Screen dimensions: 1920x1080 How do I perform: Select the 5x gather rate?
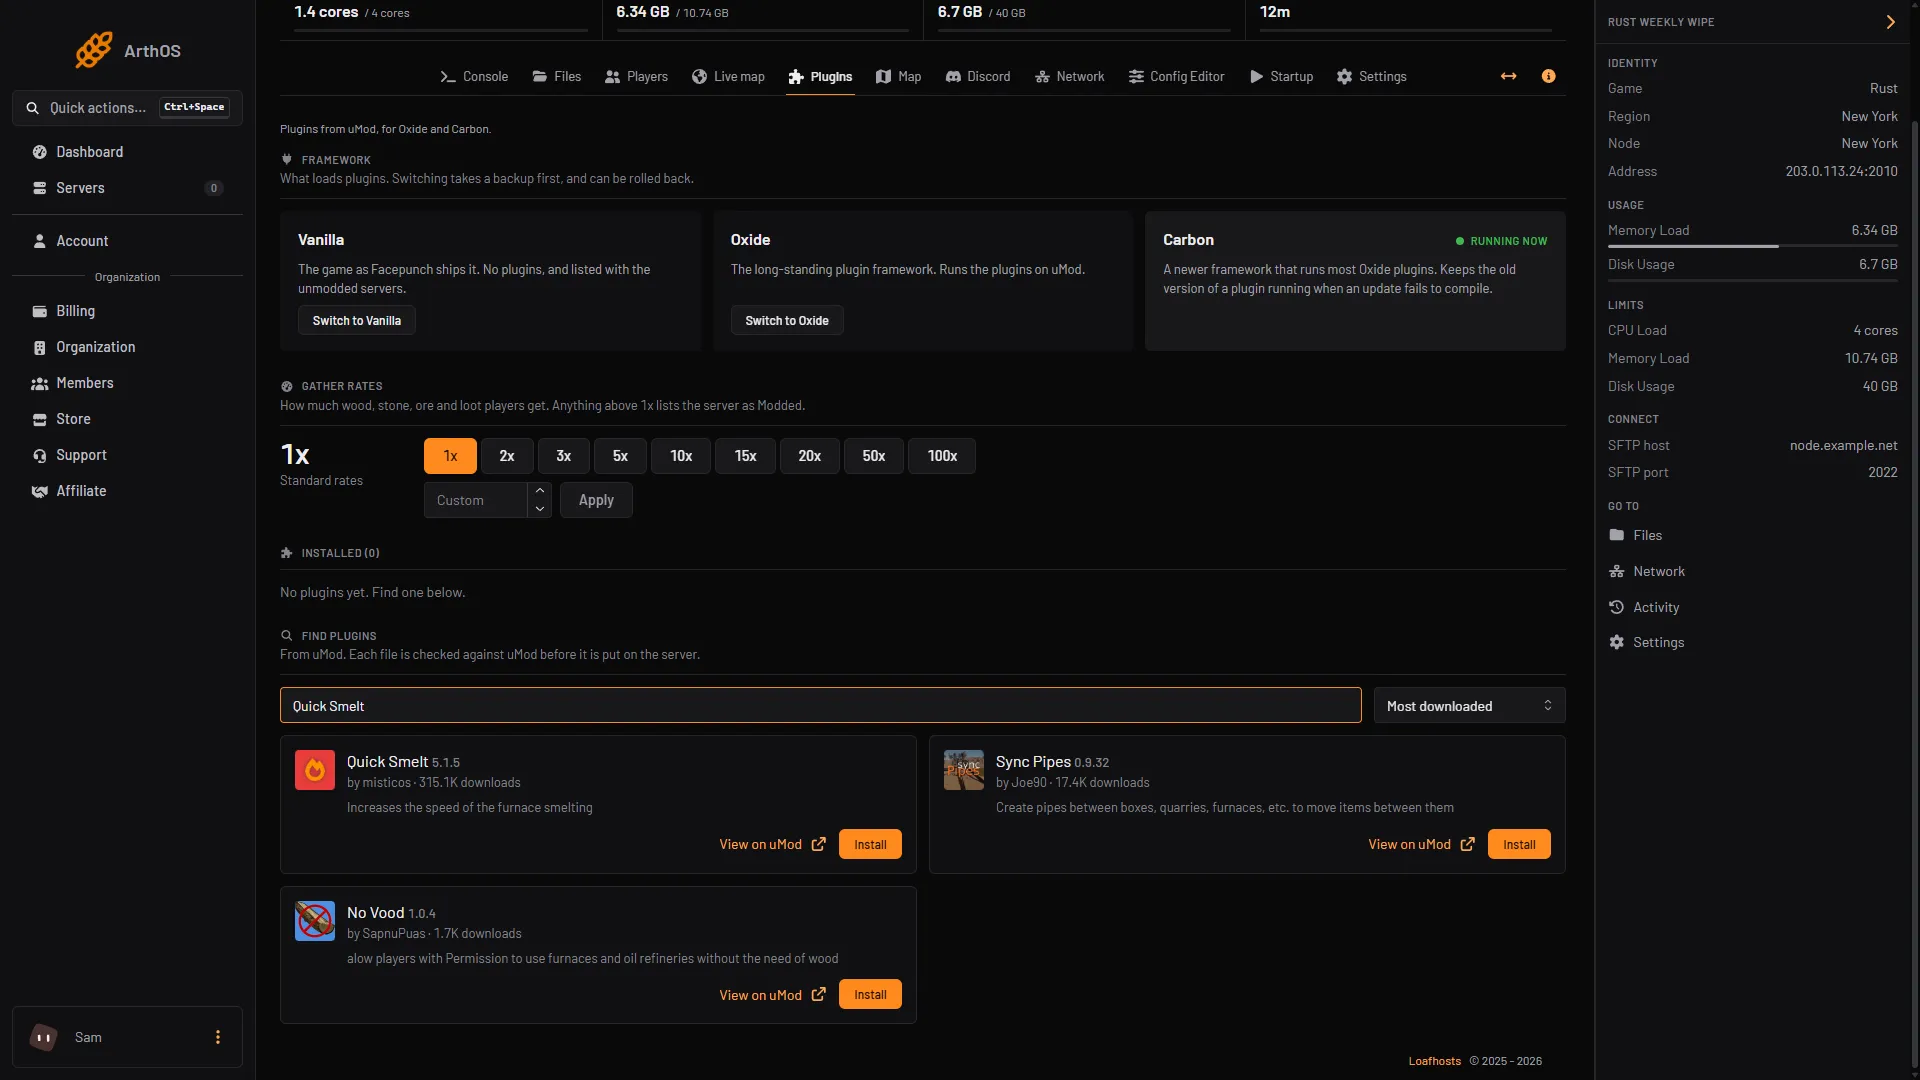pos(620,456)
